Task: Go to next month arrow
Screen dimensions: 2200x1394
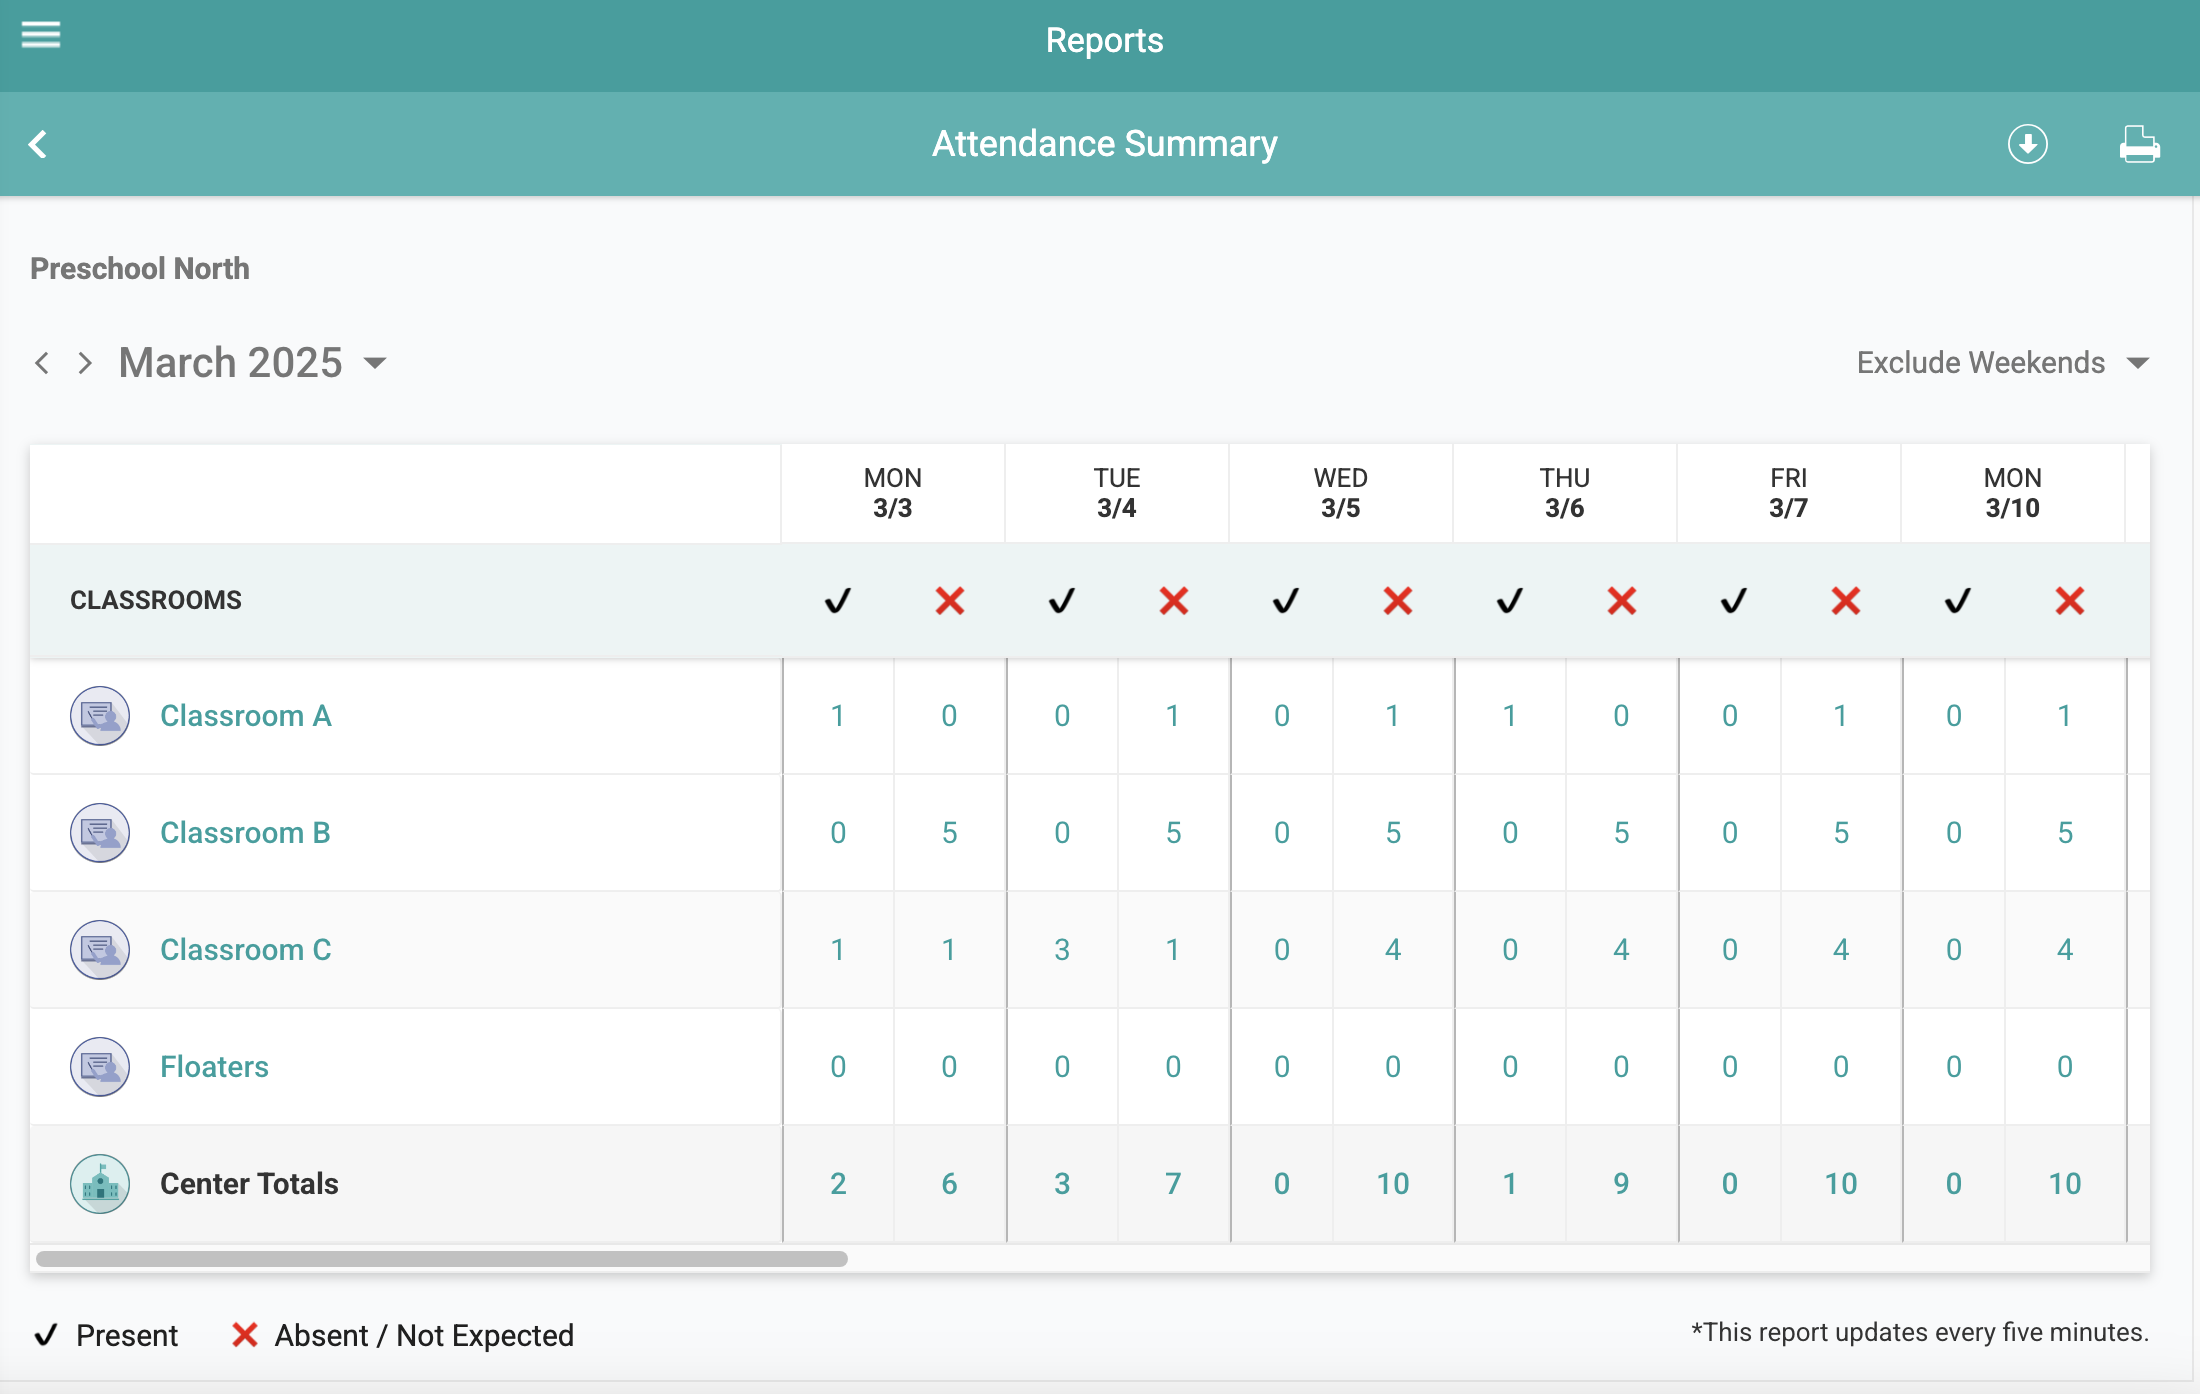Action: [x=85, y=363]
